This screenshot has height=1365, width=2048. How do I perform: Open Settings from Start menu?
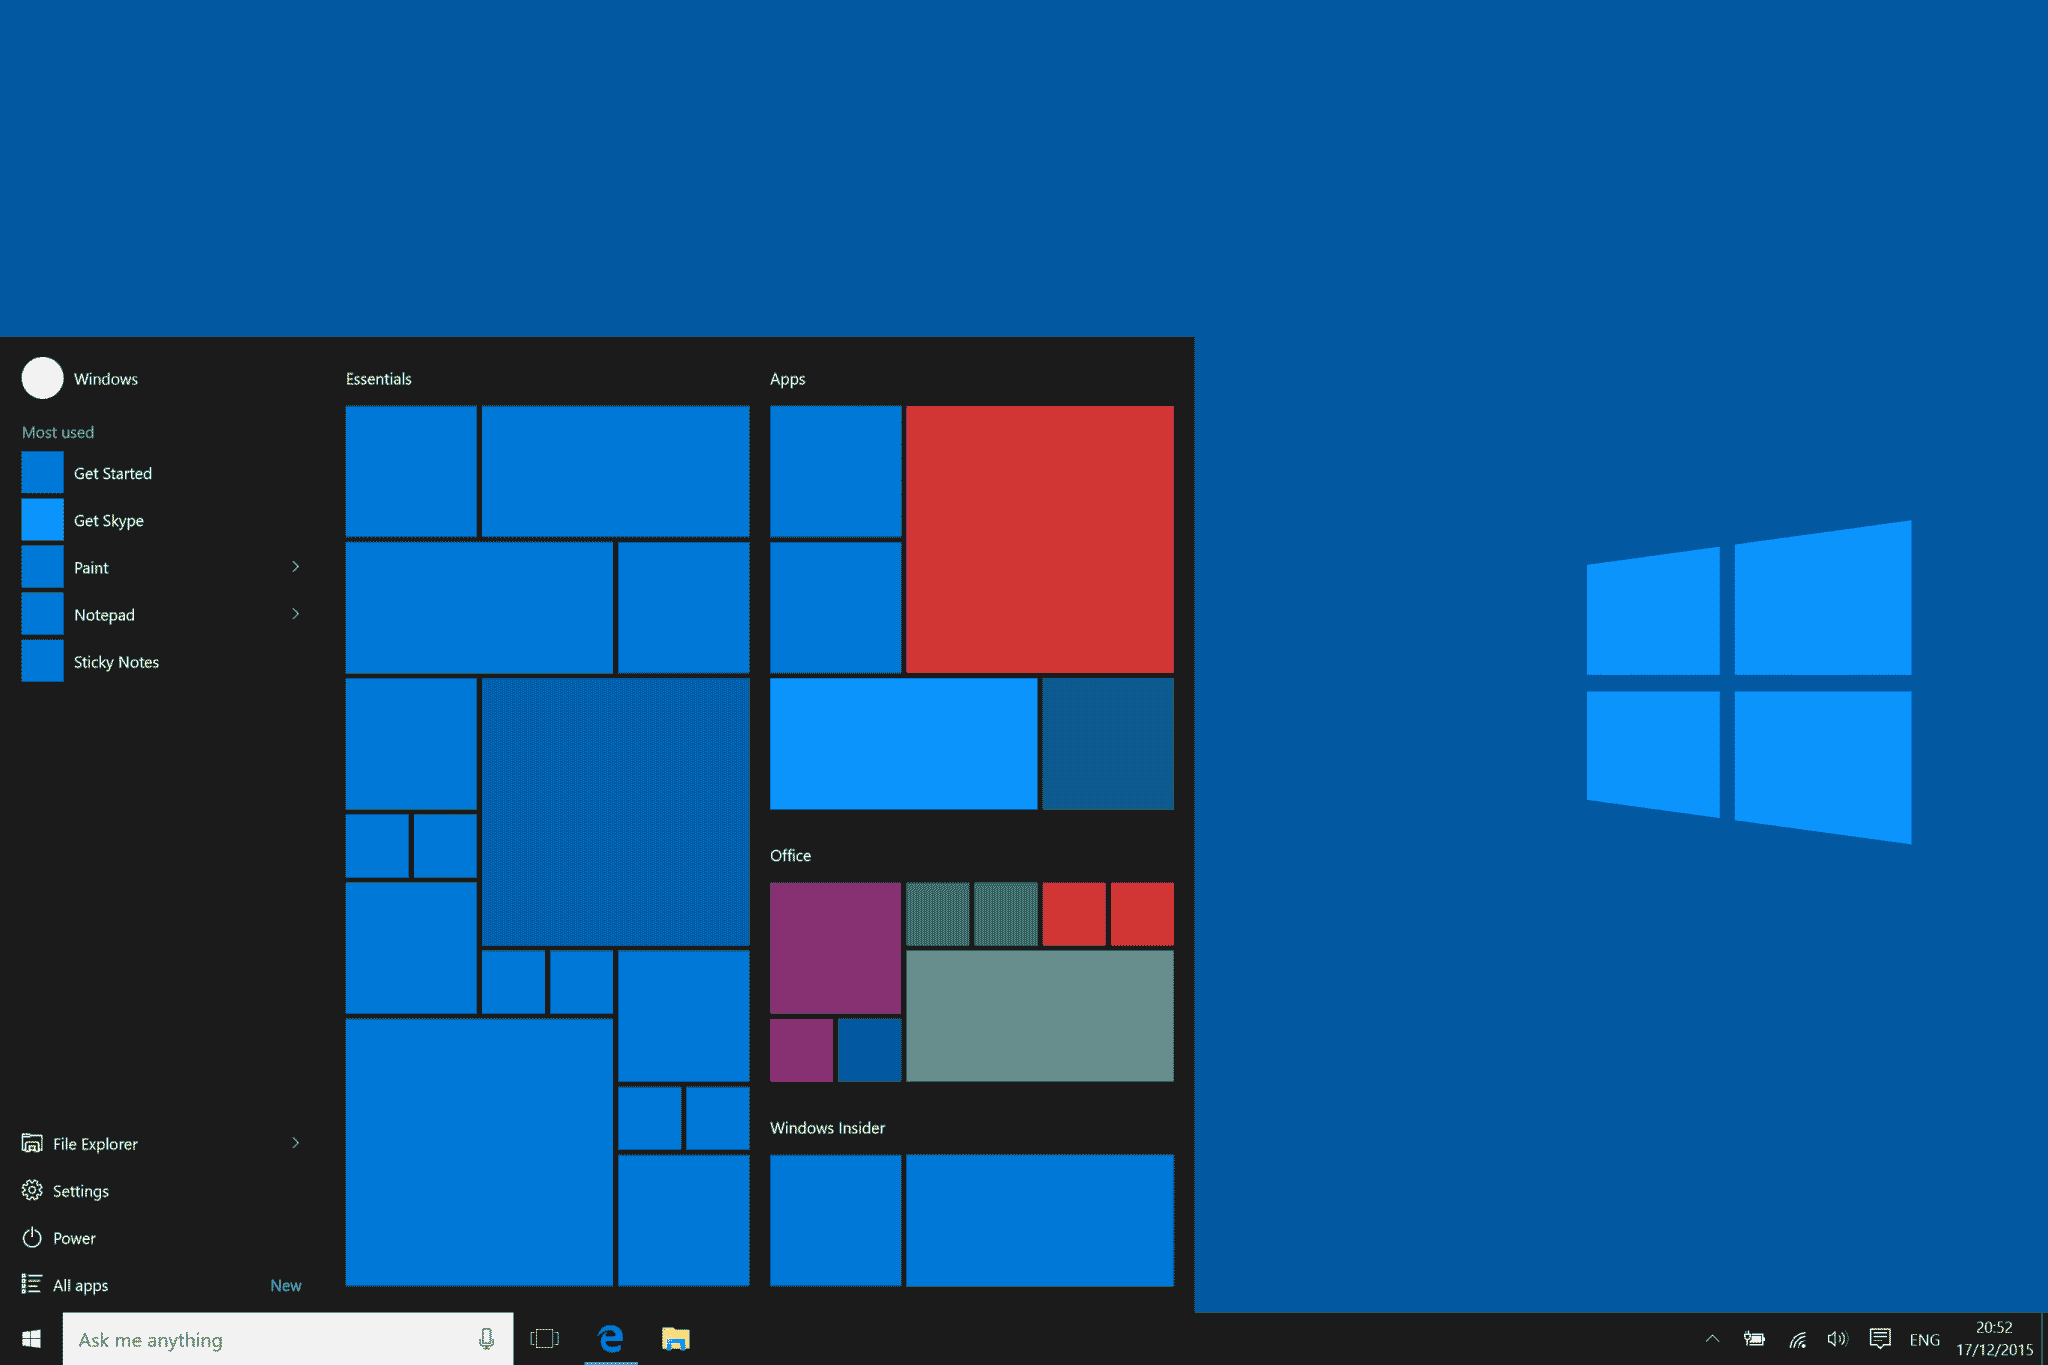click(x=79, y=1190)
